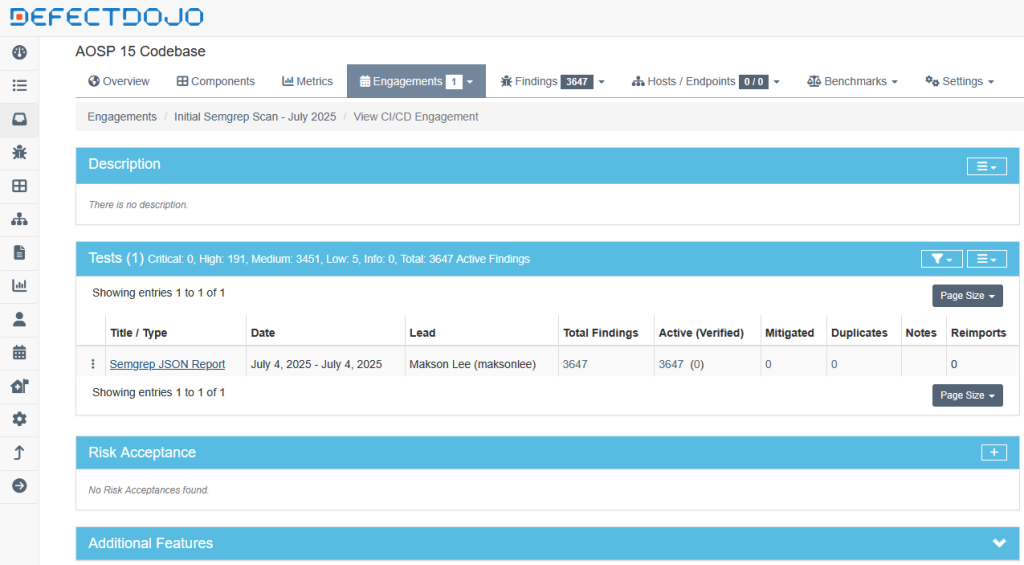This screenshot has width=1024, height=565.
Task: Click the Tests (1) panel heading
Action: (x=116, y=258)
